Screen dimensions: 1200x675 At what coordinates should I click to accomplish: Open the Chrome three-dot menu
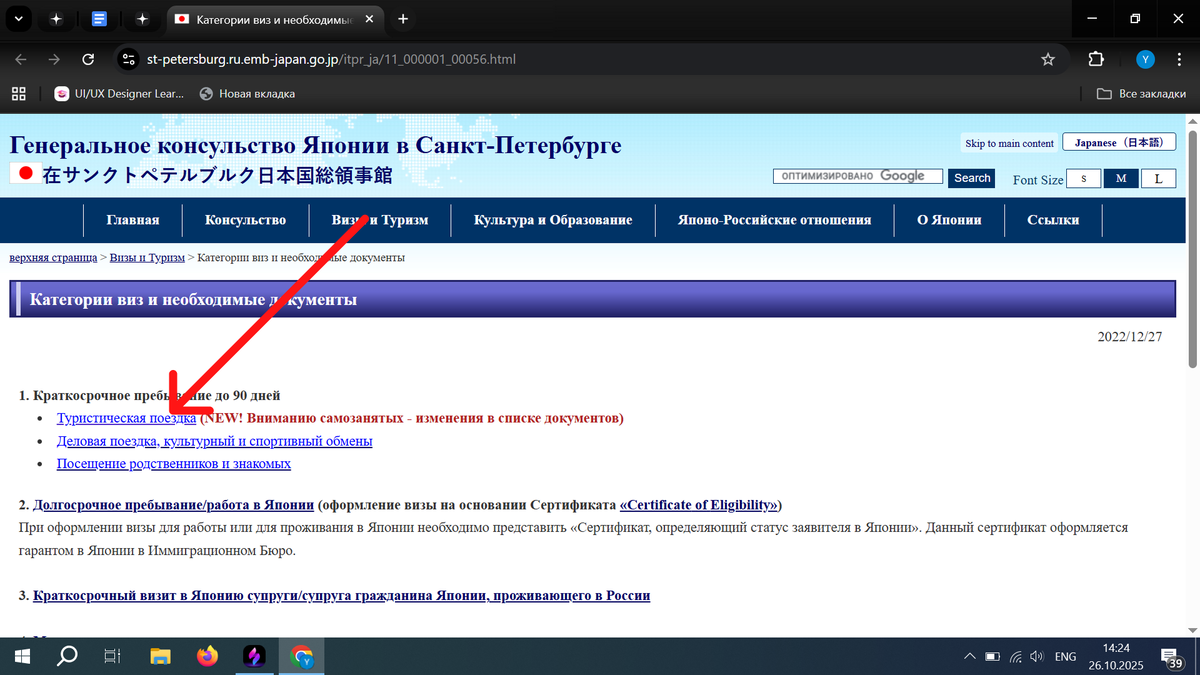tap(1179, 59)
